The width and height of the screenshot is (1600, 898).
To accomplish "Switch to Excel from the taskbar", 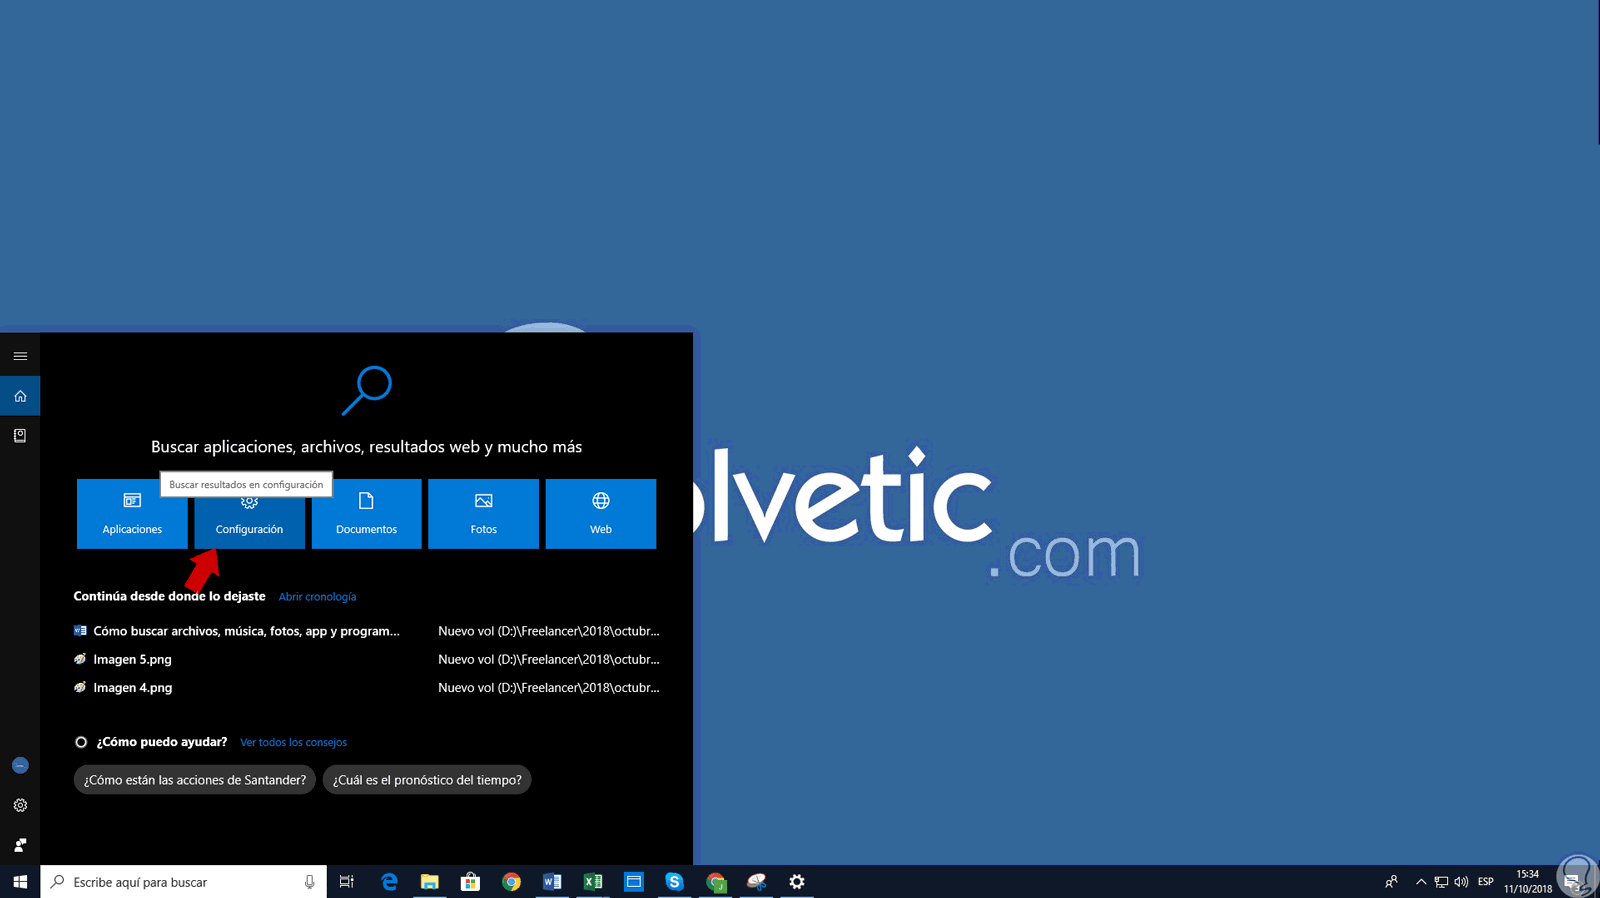I will [593, 882].
